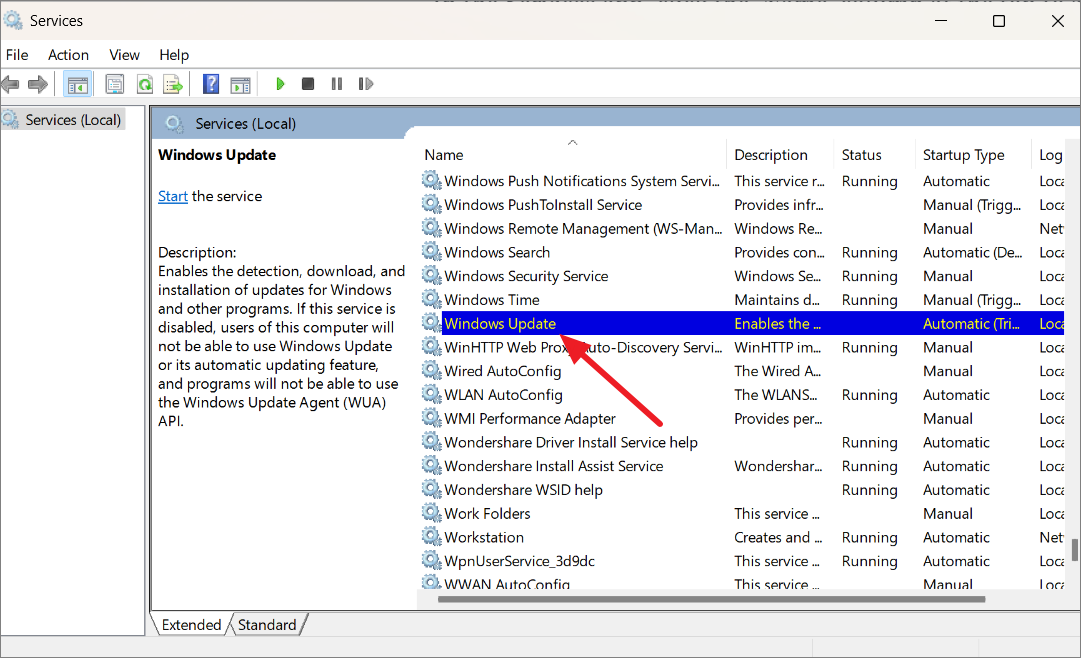This screenshot has height=658, width=1081.
Task: Click the Back arrow toolbar icon
Action: 10,84
